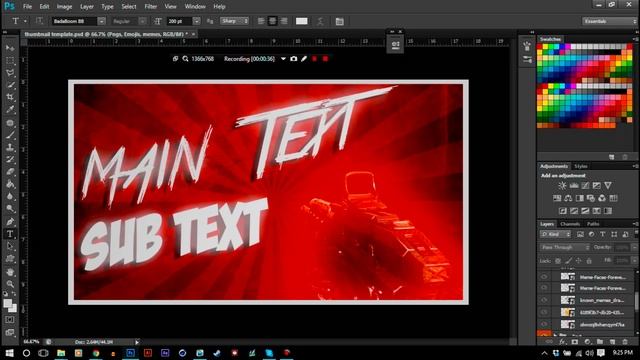Image resolution: width=640 pixels, height=360 pixels.
Task: Select the Path Selection tool
Action: [10, 246]
